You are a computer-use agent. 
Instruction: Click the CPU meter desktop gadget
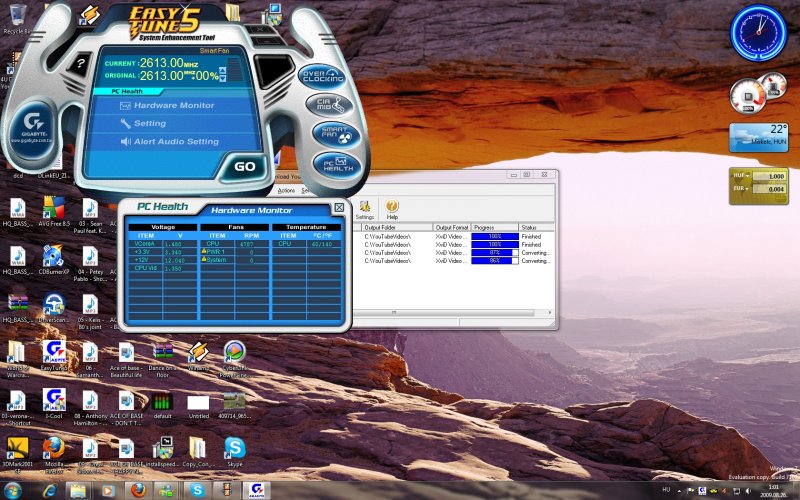point(758,94)
